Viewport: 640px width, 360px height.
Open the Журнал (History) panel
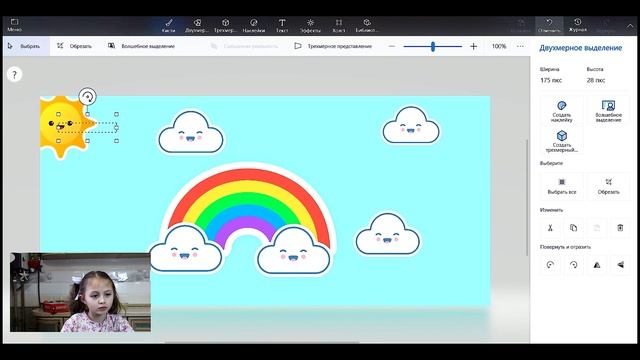click(578, 25)
